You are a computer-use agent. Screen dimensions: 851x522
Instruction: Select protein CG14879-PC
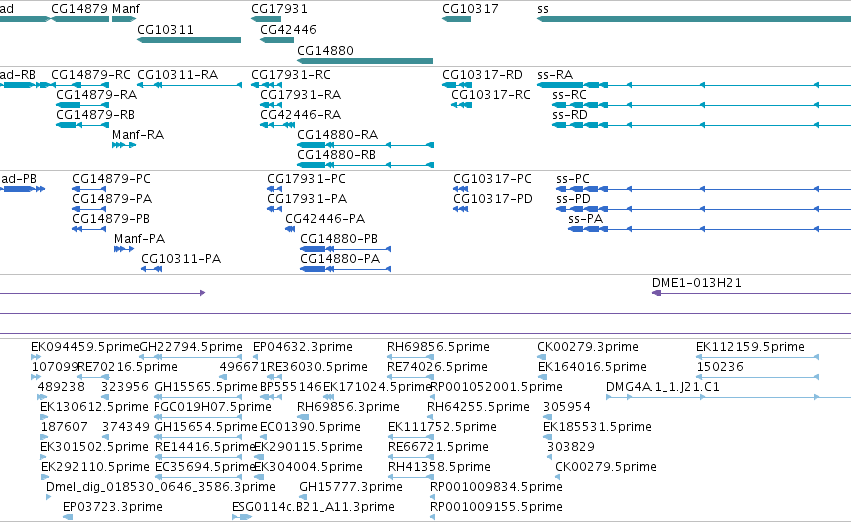(x=111, y=179)
